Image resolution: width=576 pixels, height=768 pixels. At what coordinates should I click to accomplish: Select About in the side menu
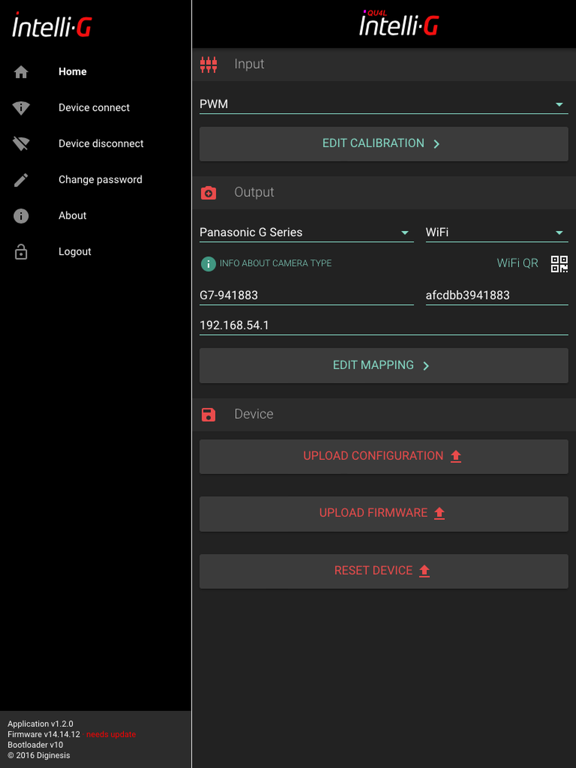pyautogui.click(x=72, y=216)
